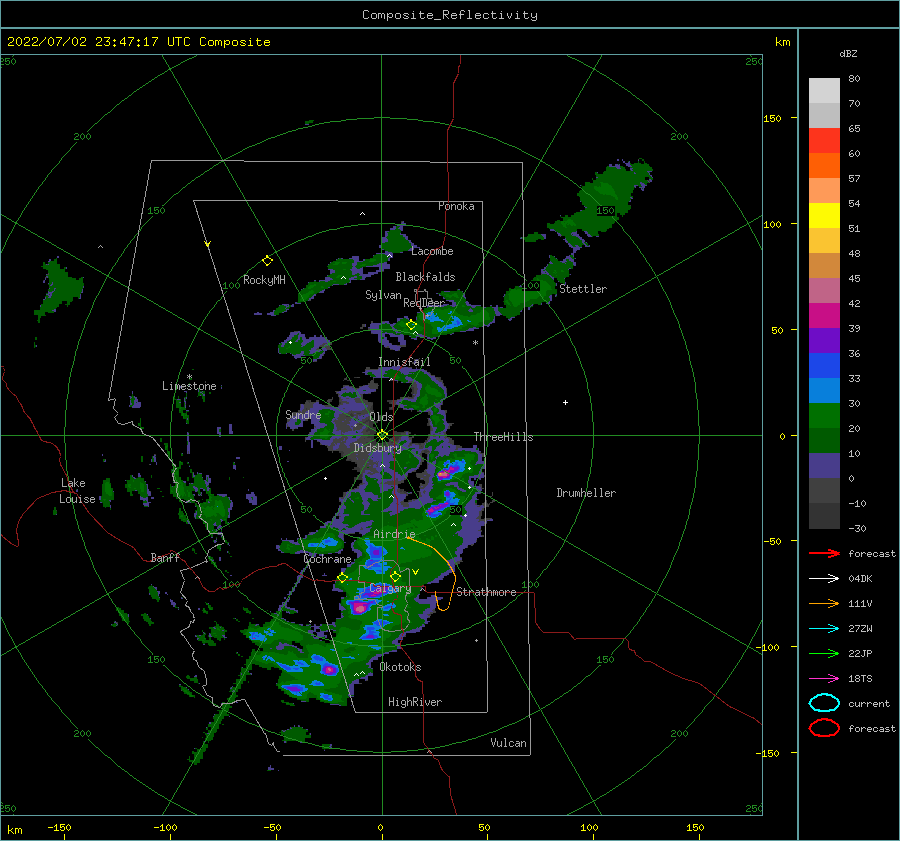
Task: Click the light gray 80 dBZ swatch
Action: click(x=824, y=90)
